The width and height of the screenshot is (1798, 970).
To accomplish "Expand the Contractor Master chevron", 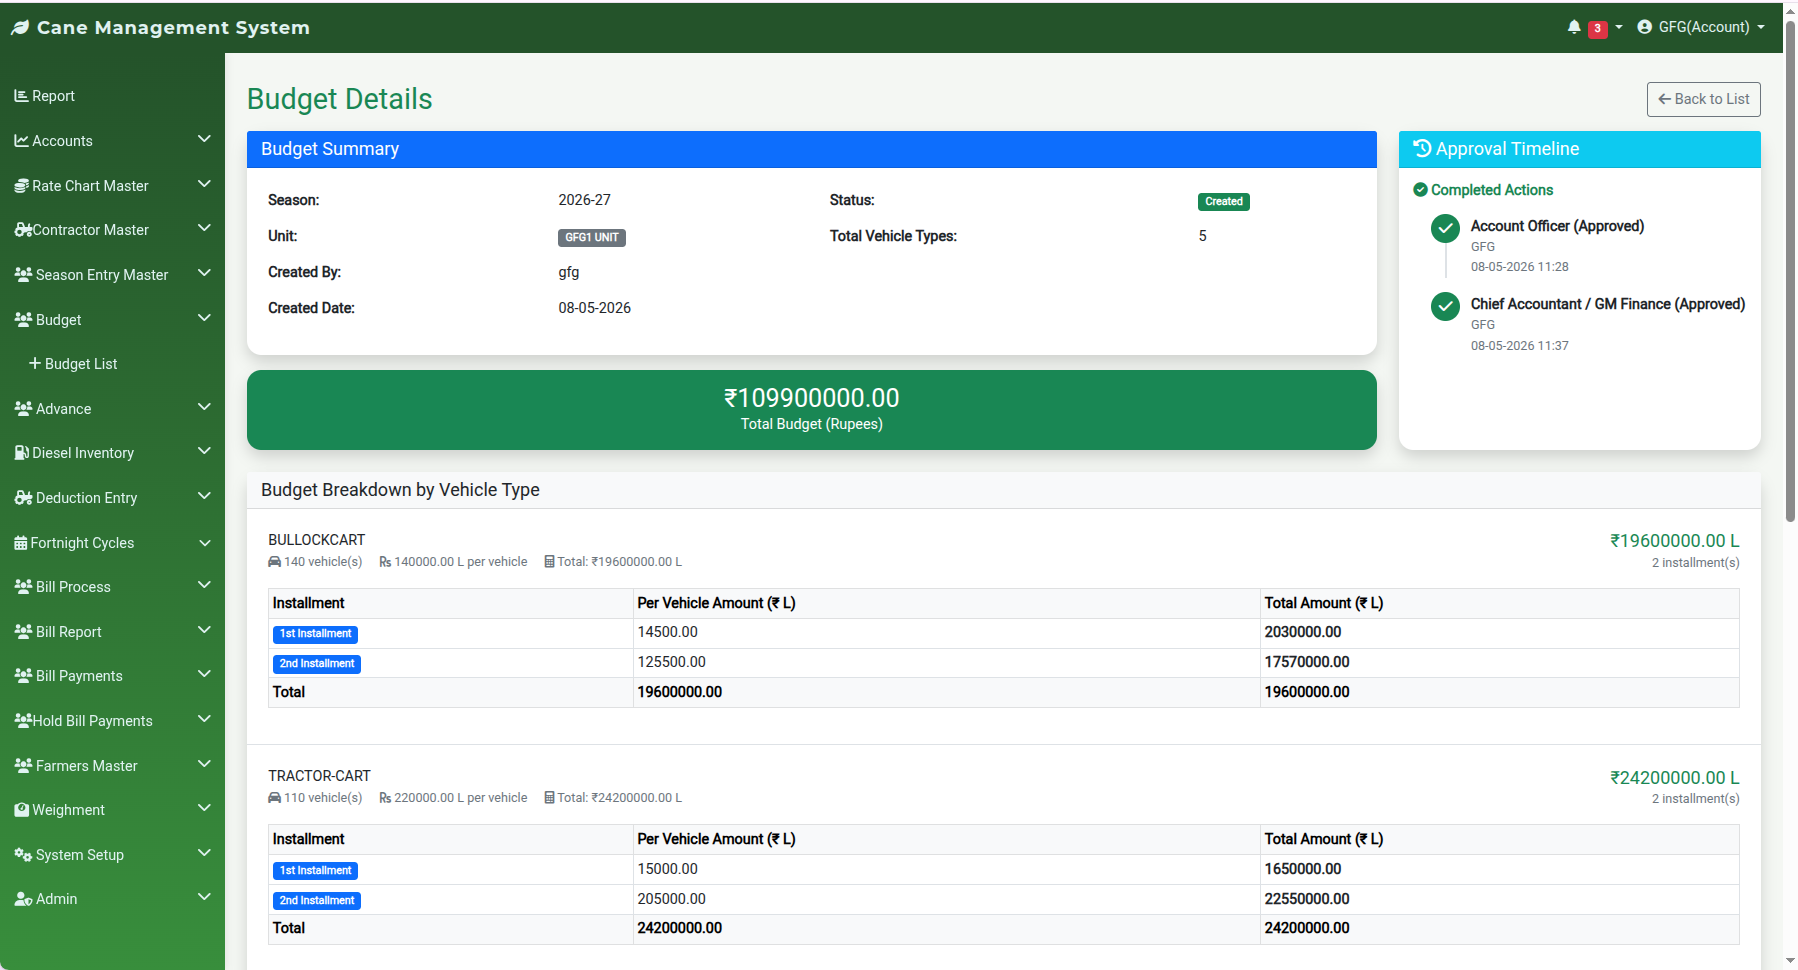I will pyautogui.click(x=204, y=228).
